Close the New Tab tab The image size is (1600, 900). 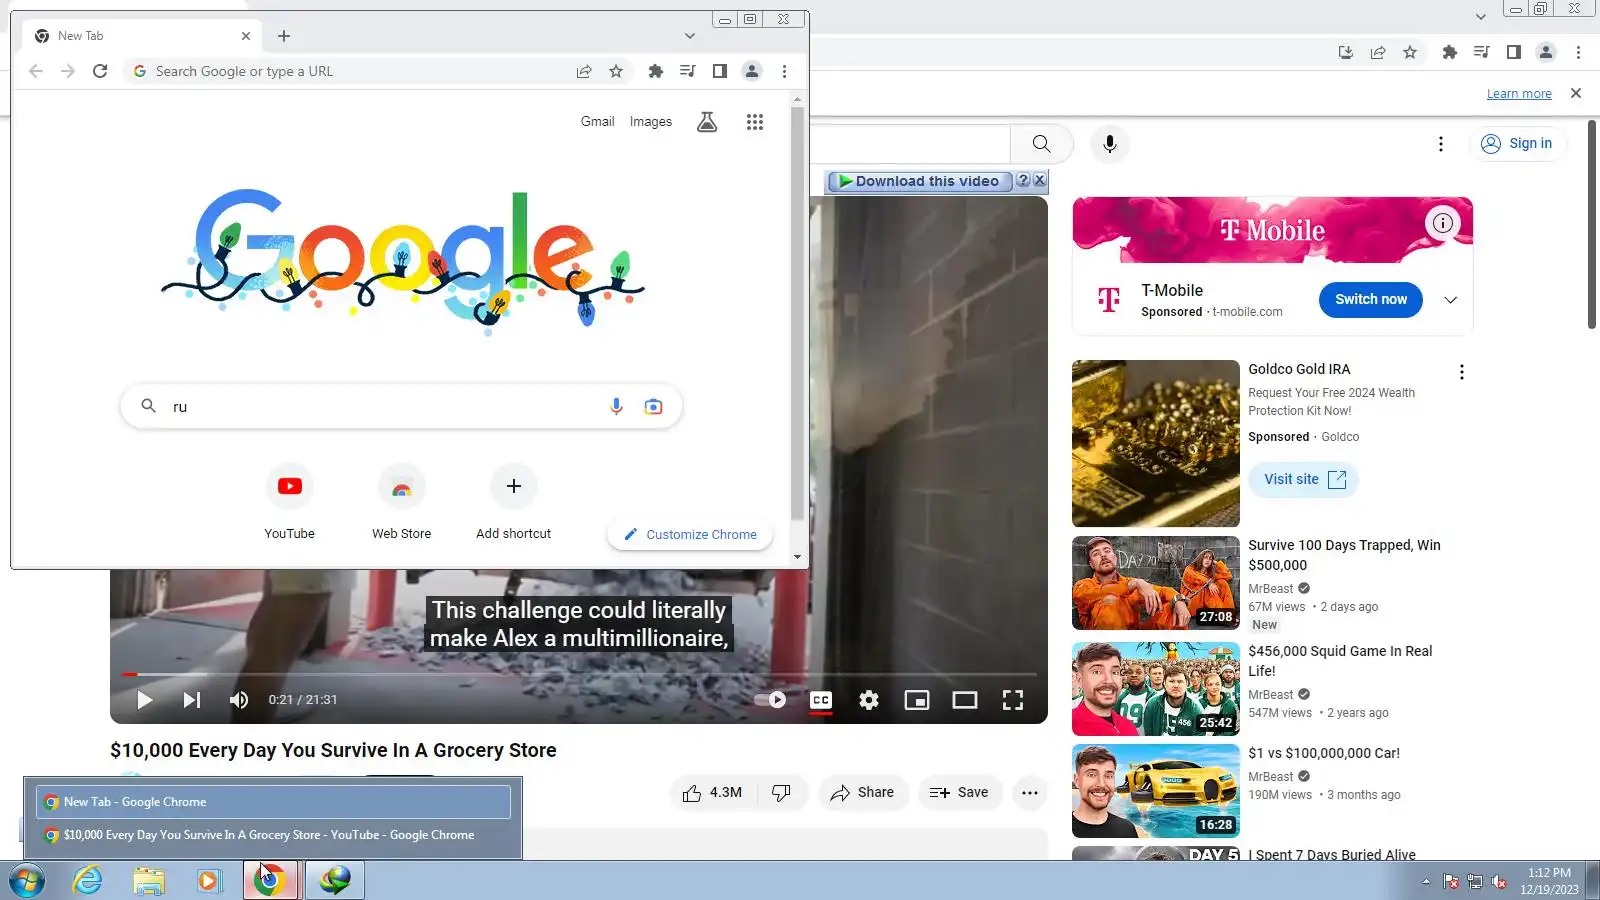tap(246, 36)
